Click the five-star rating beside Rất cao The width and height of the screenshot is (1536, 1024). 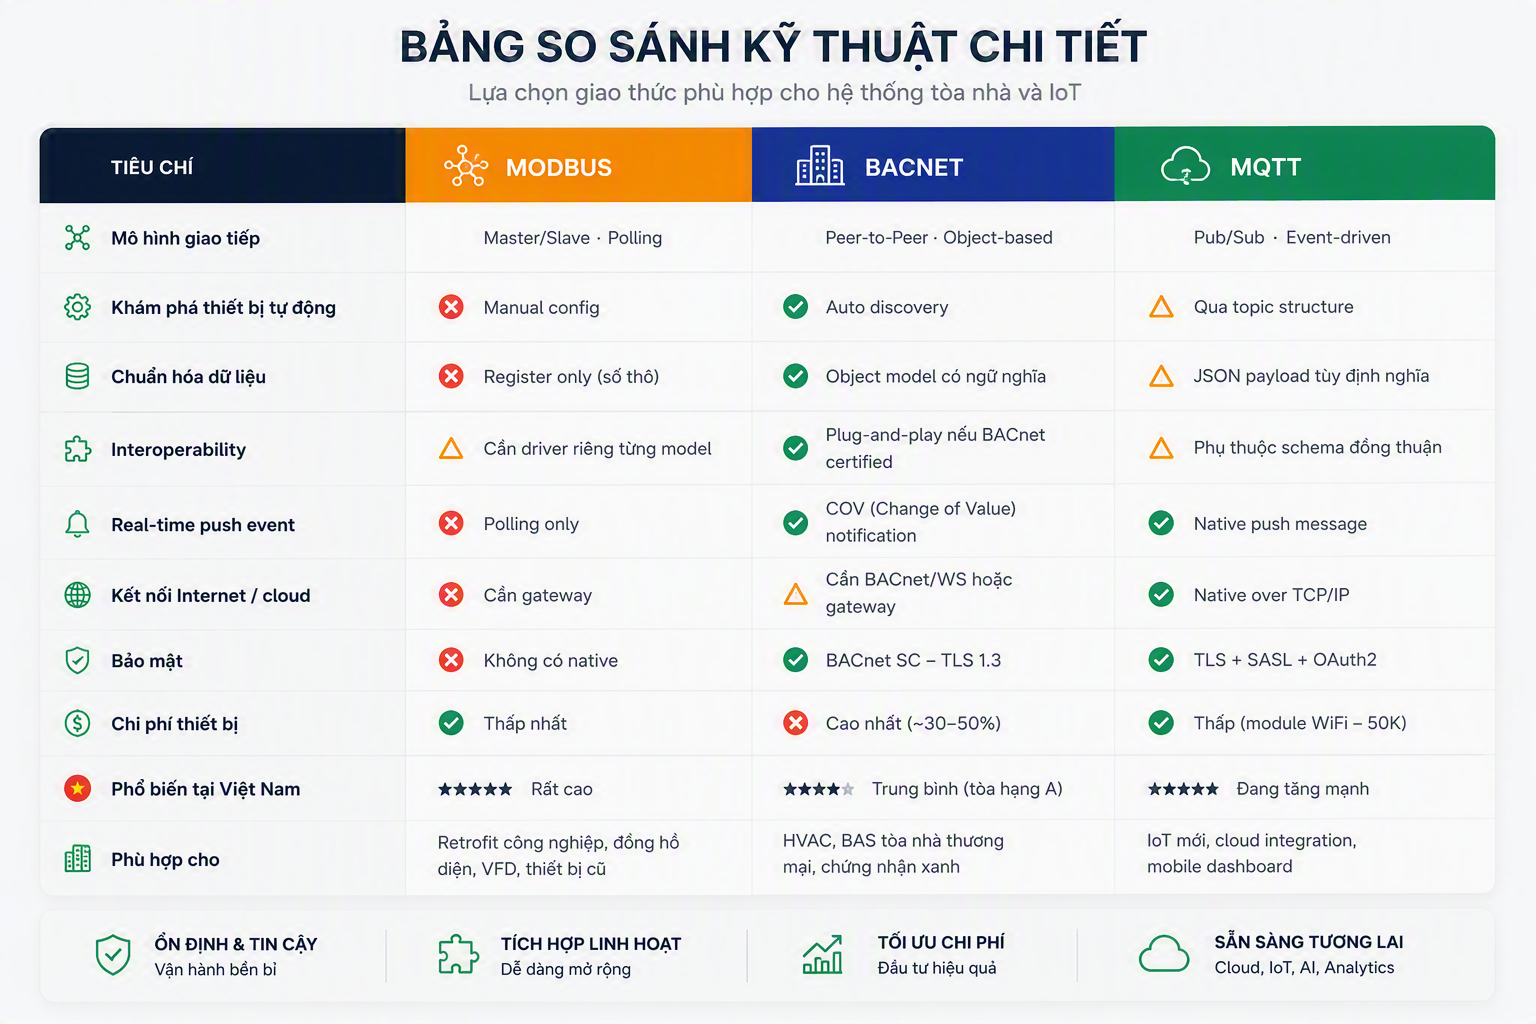pos(475,790)
